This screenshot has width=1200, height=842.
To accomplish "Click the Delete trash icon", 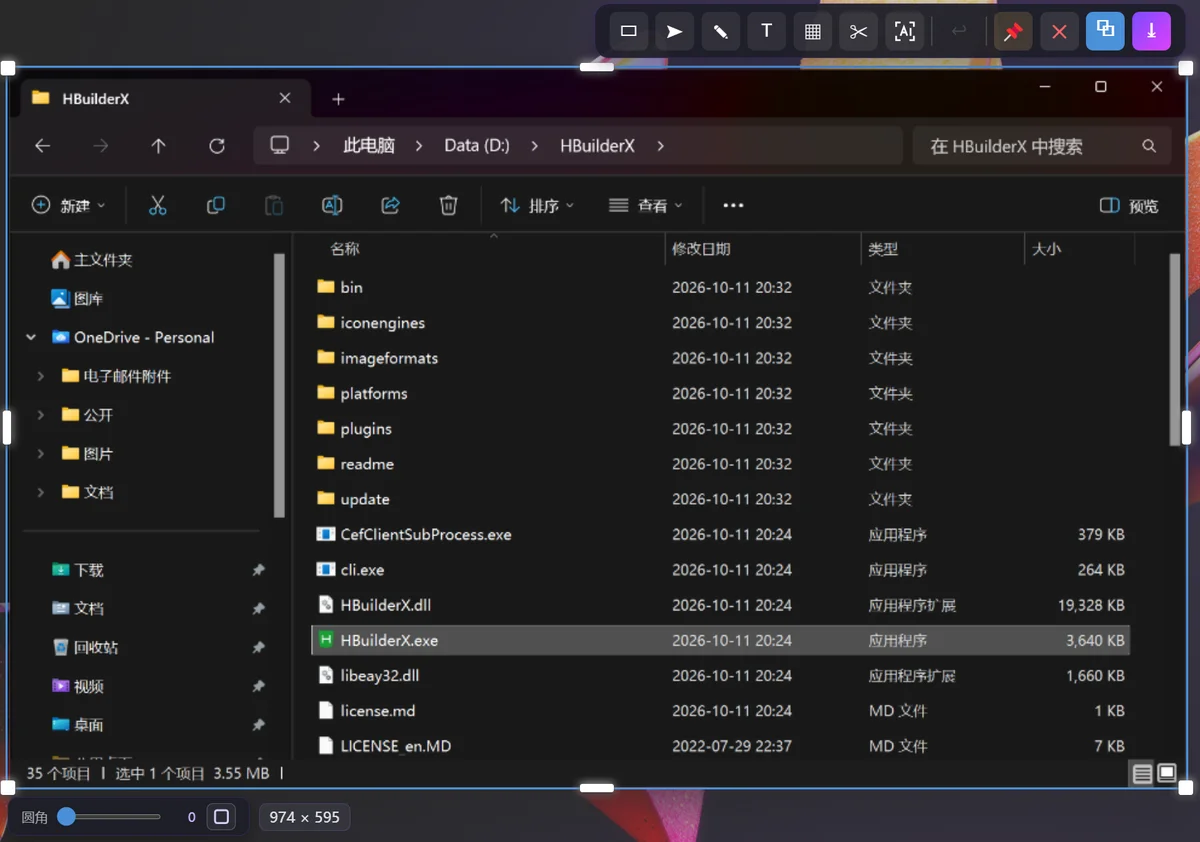I will pos(448,205).
